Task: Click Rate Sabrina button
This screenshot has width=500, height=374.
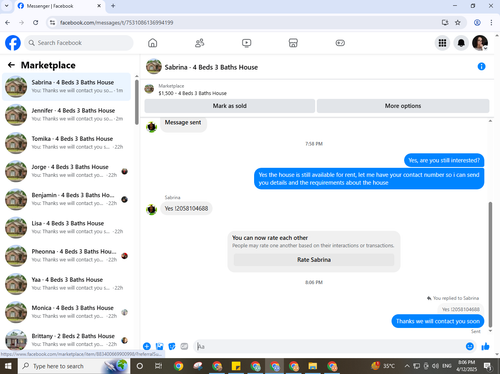Action: (314, 260)
